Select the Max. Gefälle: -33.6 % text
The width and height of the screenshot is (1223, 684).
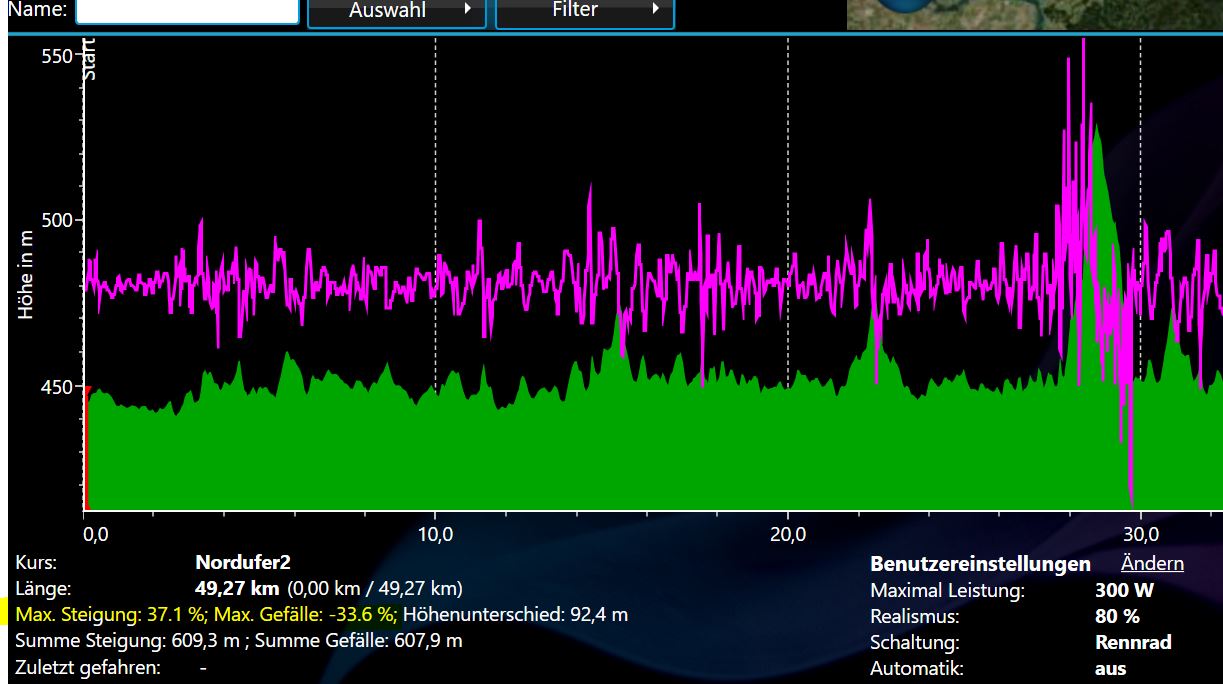(305, 614)
